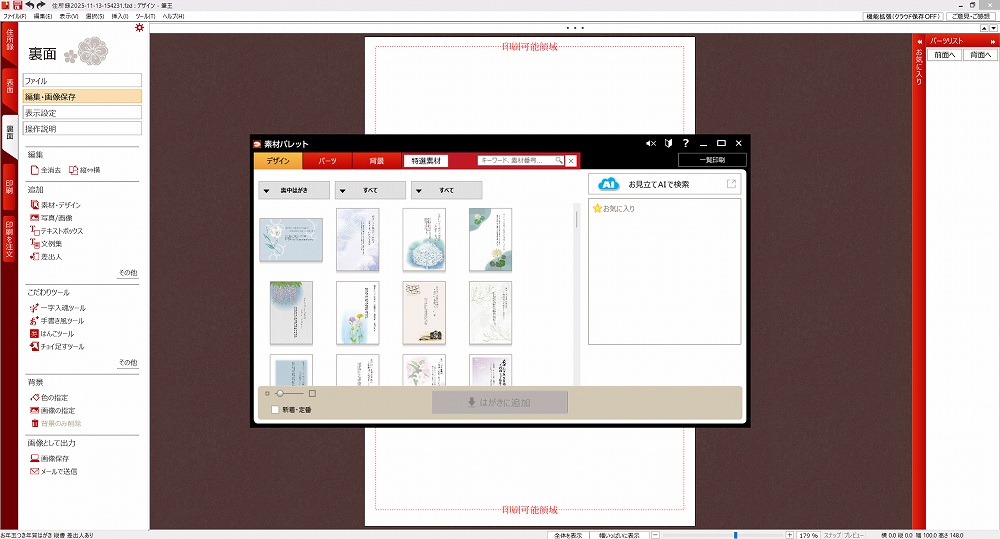1000x539 pixels.
Task: Open 素材・デザイン in the side panel
Action: coord(60,205)
